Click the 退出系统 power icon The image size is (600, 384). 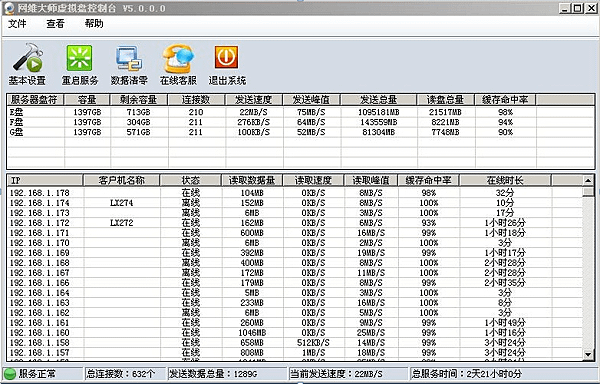point(227,57)
